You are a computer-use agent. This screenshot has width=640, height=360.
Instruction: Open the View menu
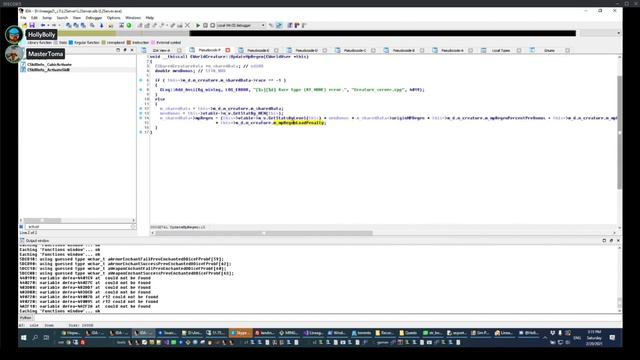77,18
